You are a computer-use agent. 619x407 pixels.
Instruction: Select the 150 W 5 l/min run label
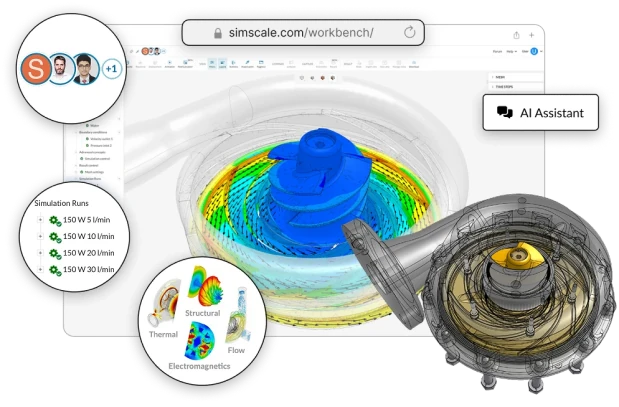pos(86,220)
